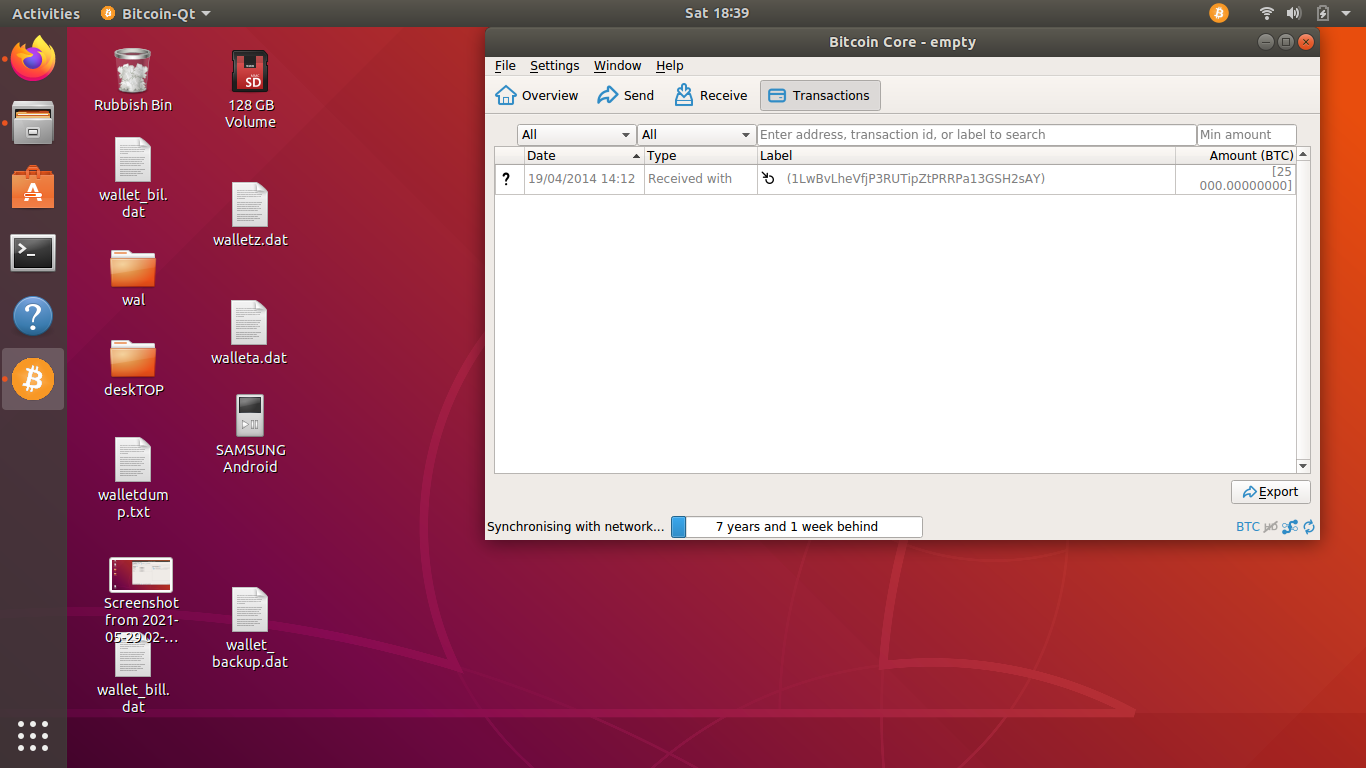Sort transactions by Label column header
Viewport: 1366px width, 768px height.
point(966,156)
